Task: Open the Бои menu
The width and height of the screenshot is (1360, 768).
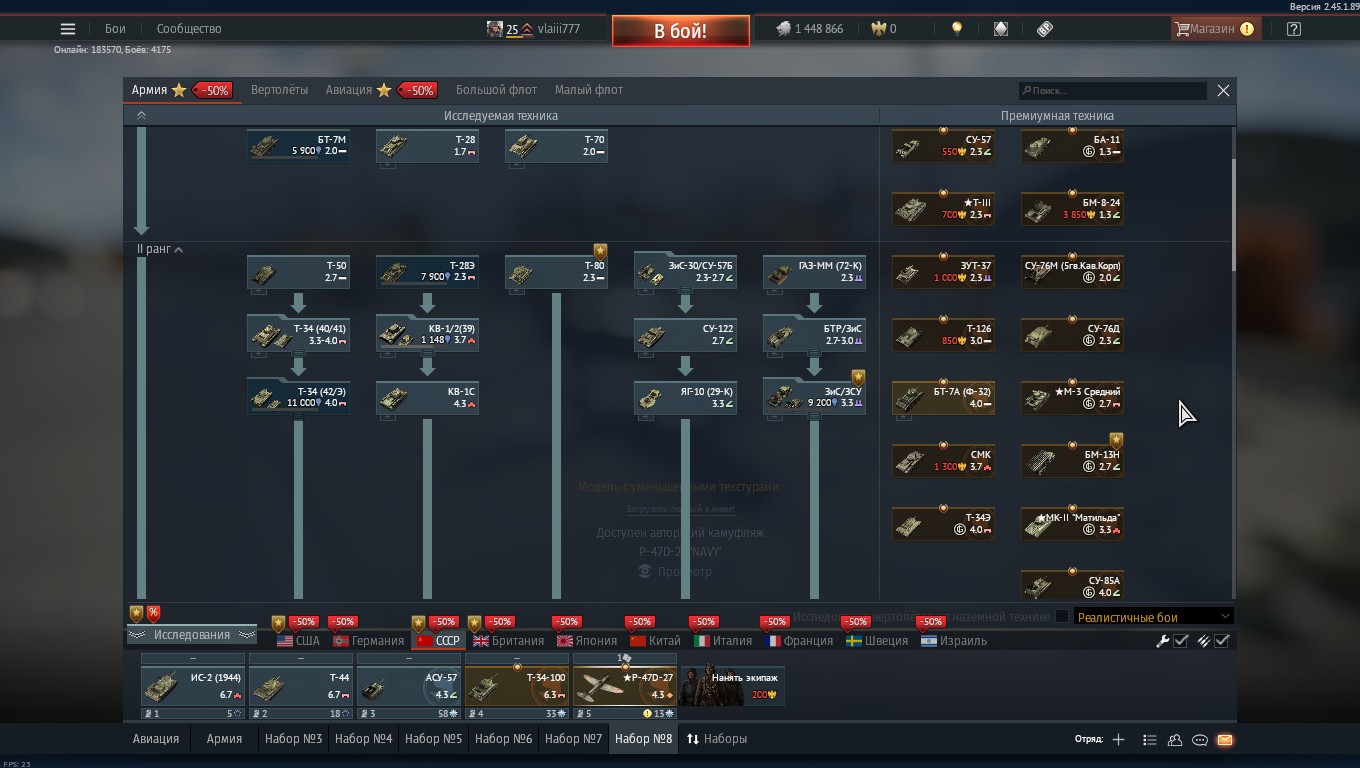Action: point(116,29)
